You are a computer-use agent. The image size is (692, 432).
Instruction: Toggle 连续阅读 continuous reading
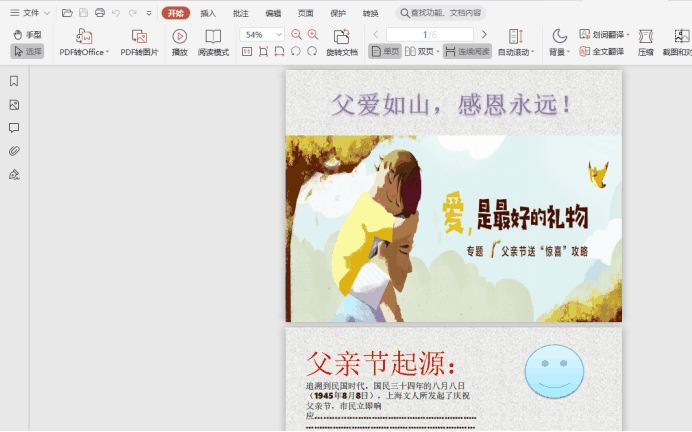pos(467,52)
